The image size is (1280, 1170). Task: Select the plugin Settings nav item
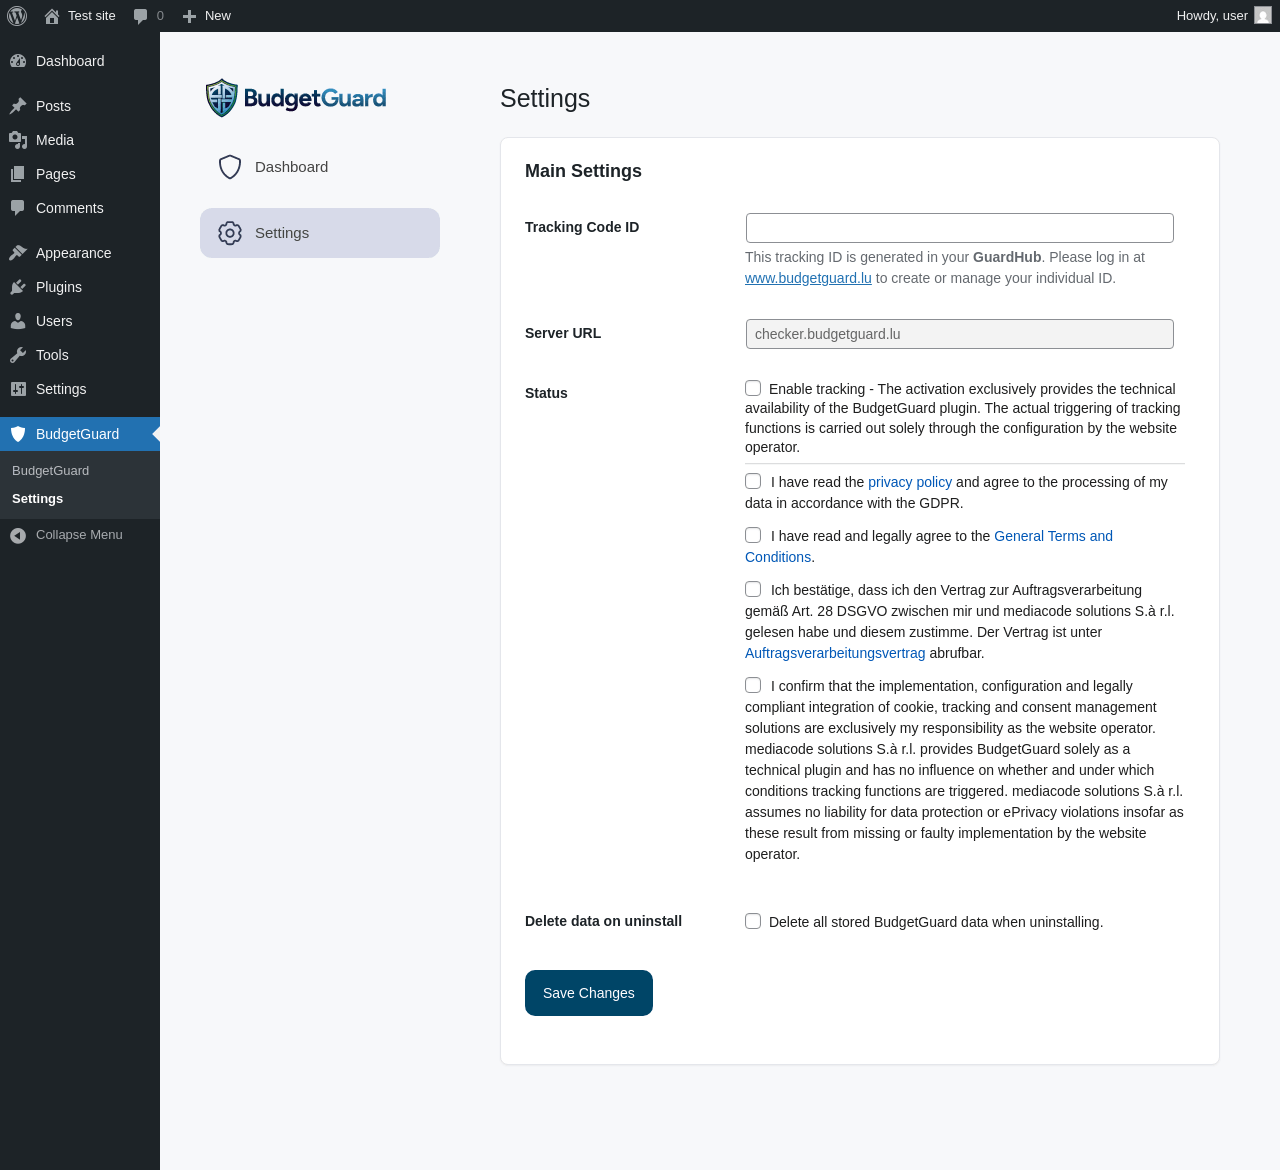[x=320, y=233]
